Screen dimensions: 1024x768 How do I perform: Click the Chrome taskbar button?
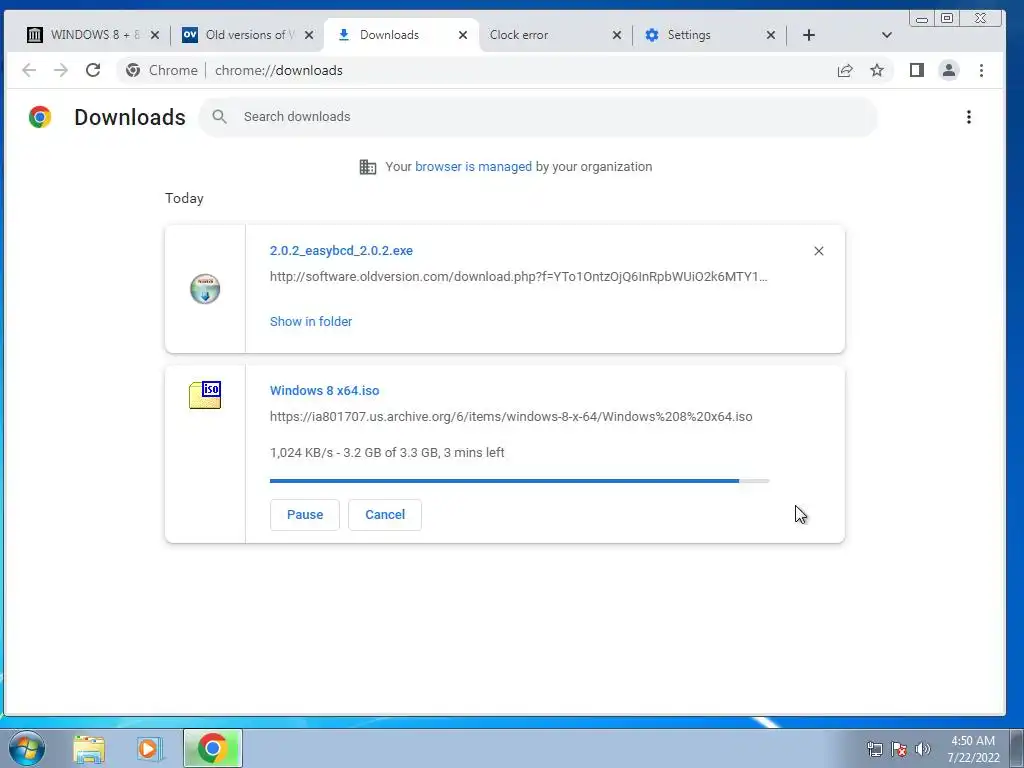(212, 748)
